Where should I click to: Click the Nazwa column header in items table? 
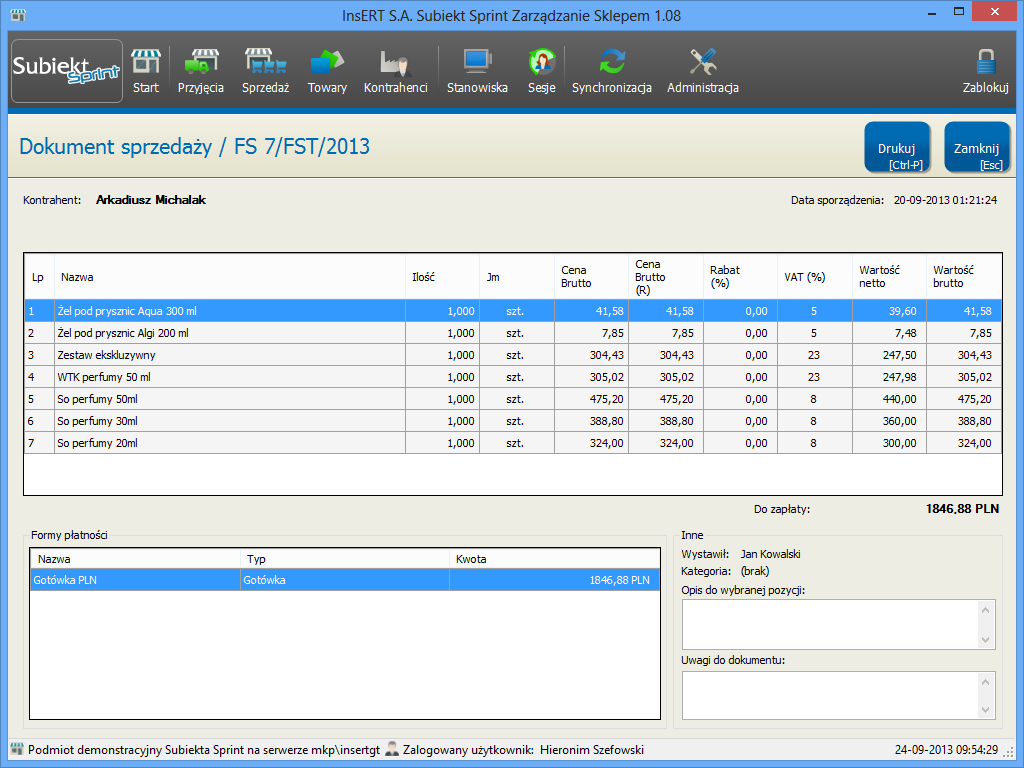tap(230, 277)
